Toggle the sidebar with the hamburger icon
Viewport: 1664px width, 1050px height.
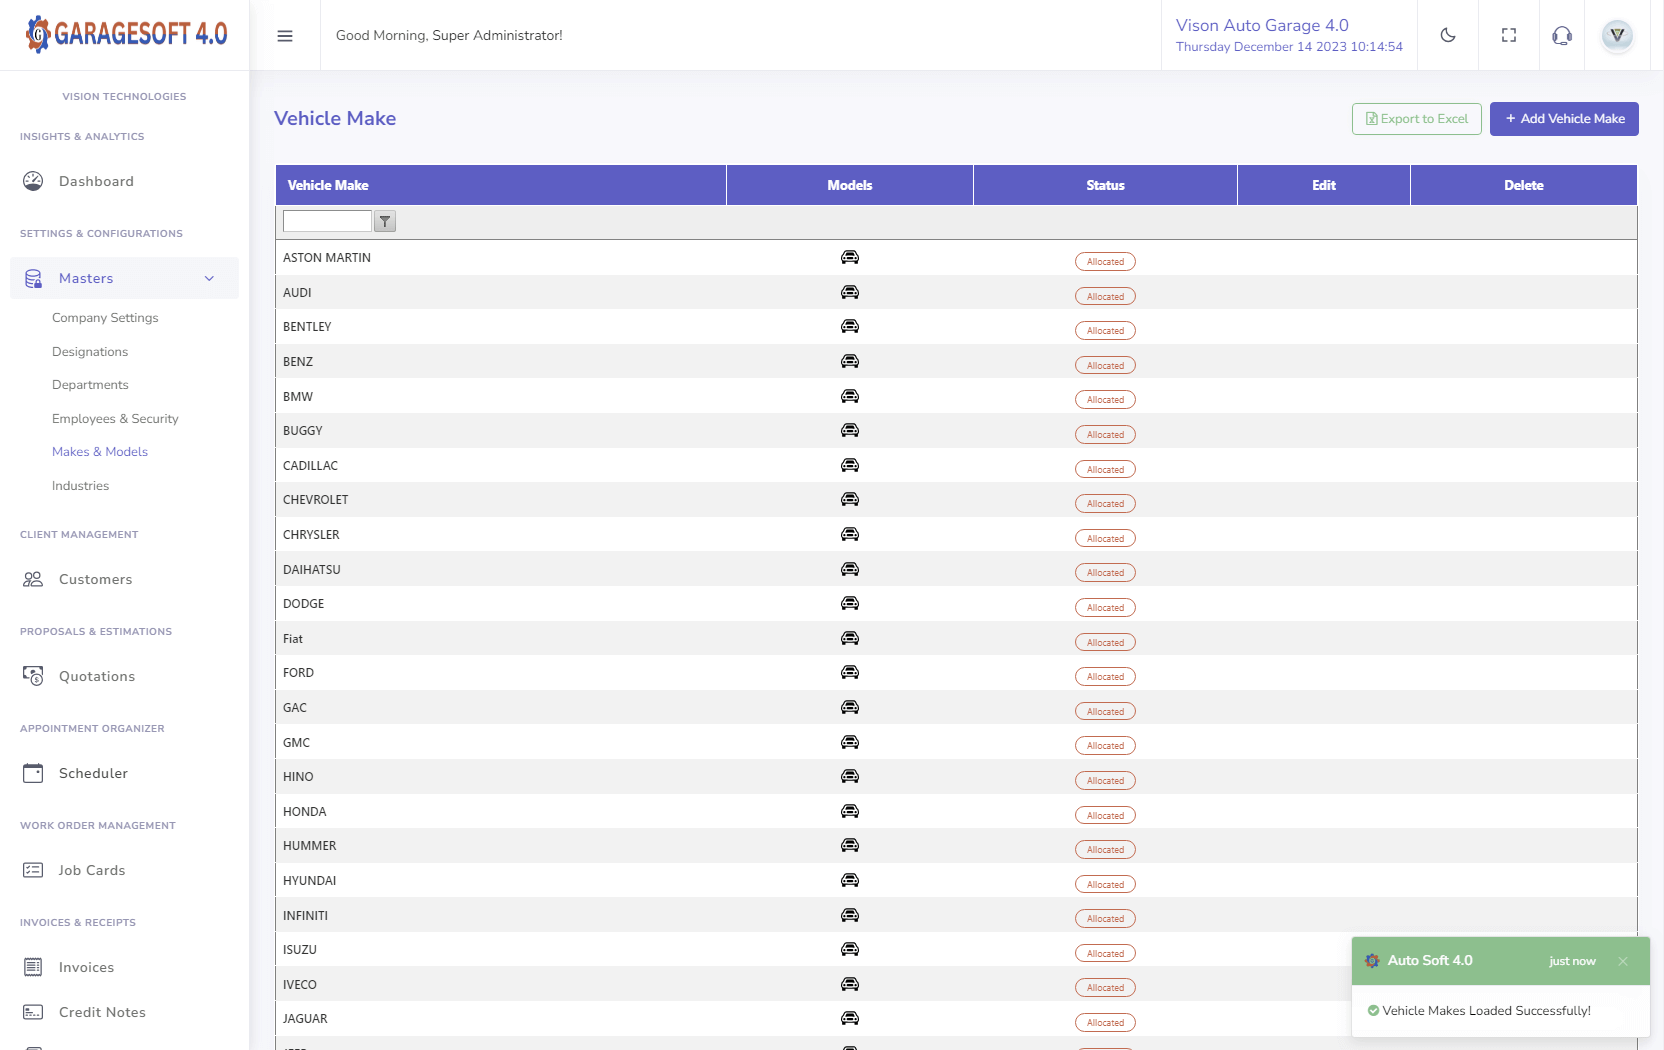[285, 35]
